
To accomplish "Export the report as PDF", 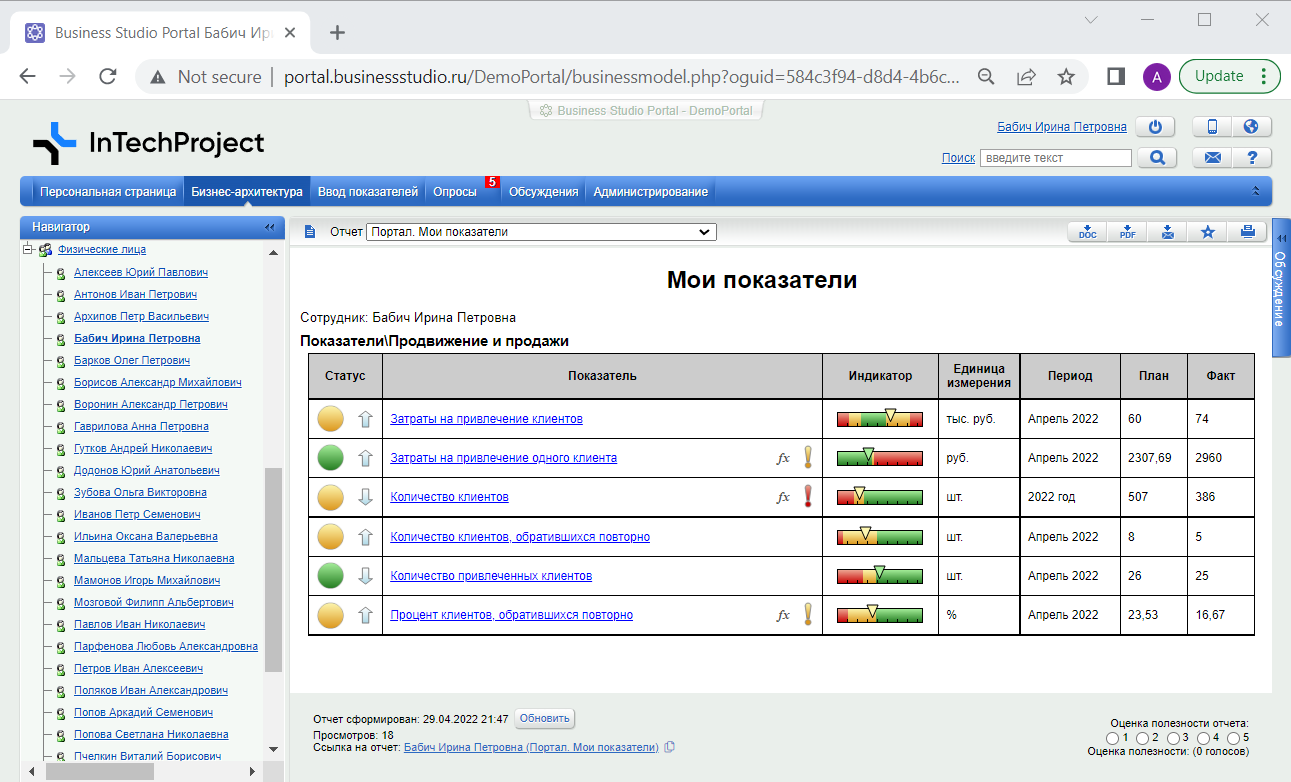I will [x=1127, y=232].
